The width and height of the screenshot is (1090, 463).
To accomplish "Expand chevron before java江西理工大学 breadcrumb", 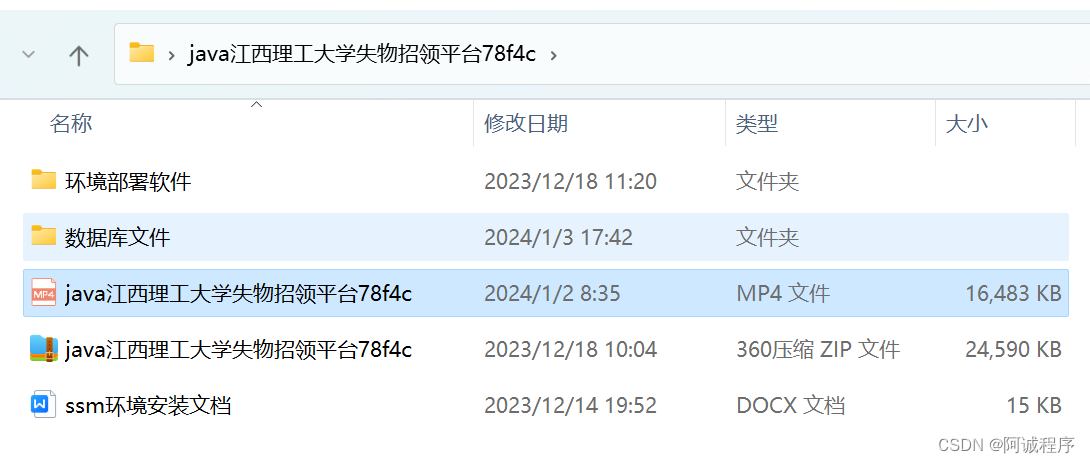I will tap(171, 55).
